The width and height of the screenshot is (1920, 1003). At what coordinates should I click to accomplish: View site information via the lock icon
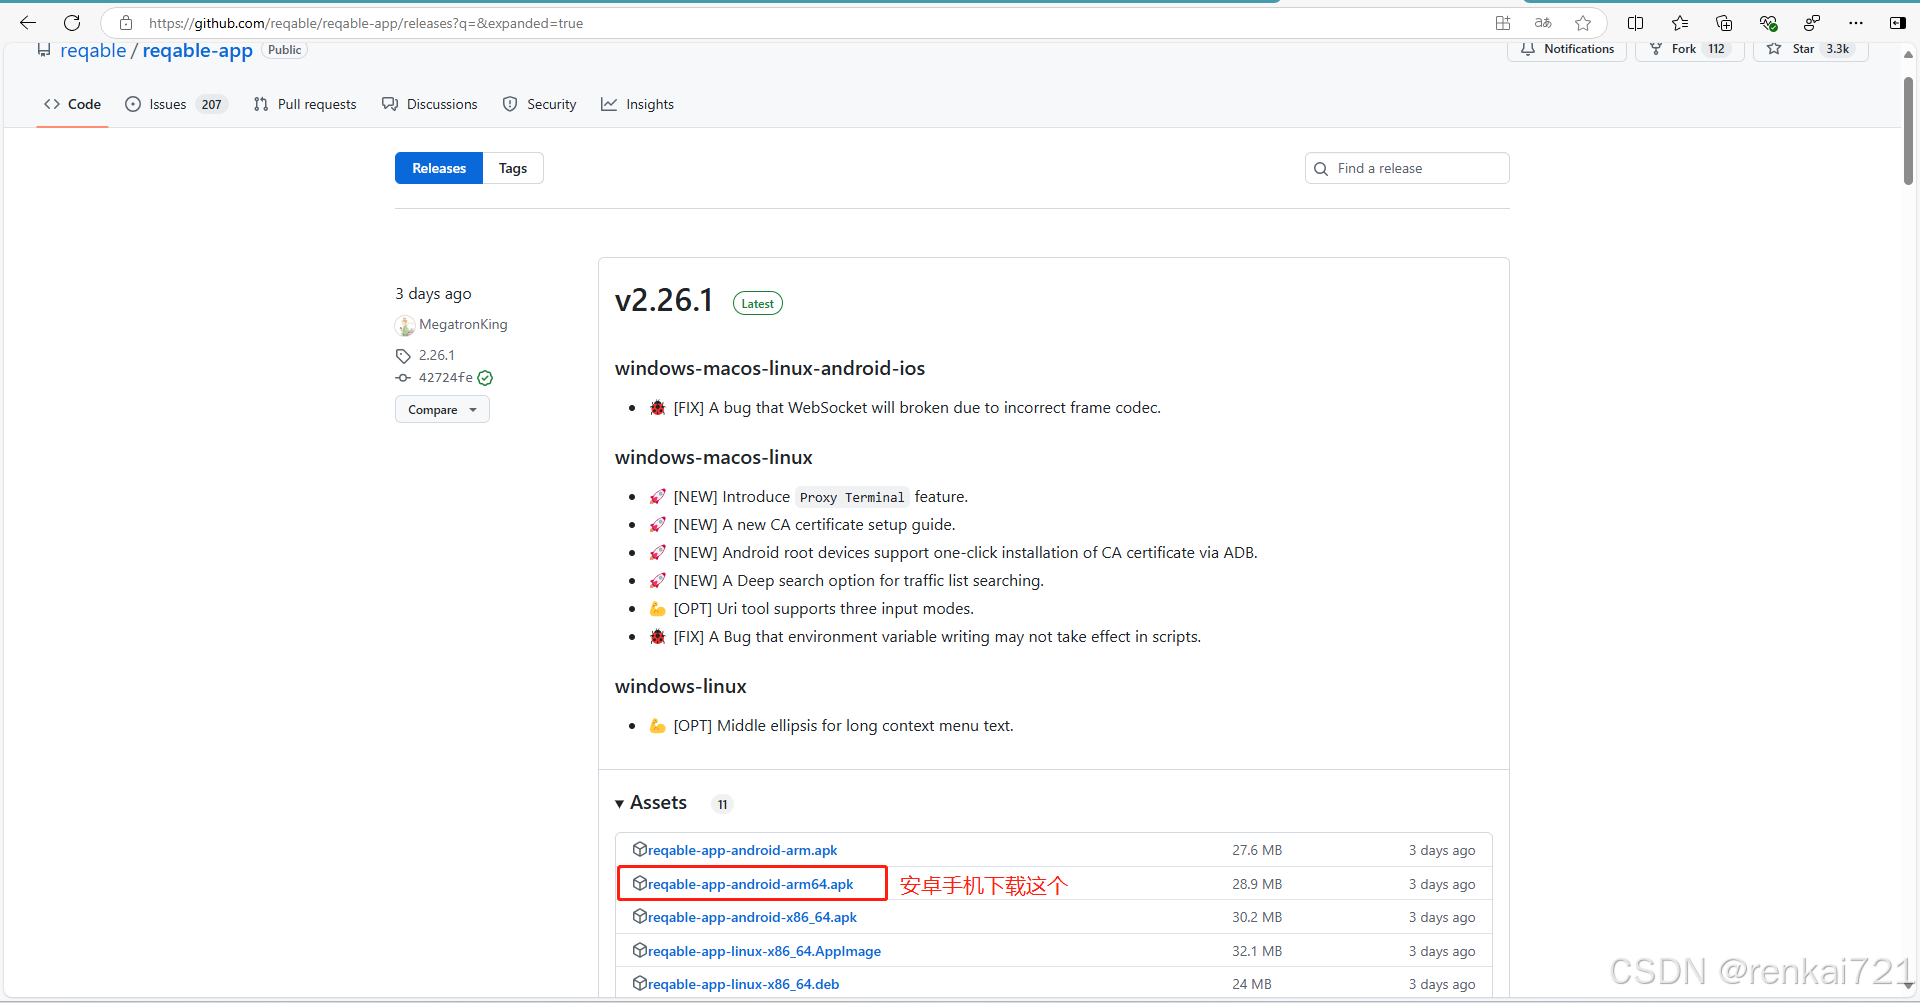coord(126,23)
